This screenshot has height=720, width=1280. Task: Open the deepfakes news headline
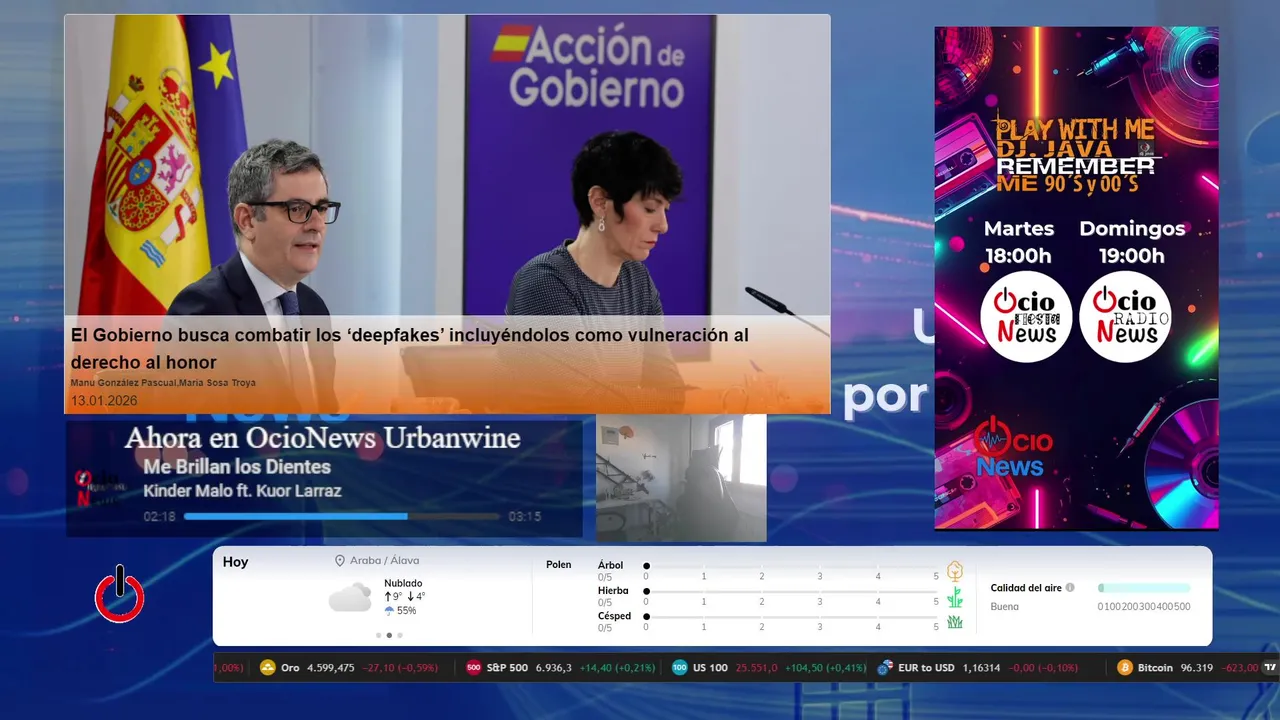pyautogui.click(x=409, y=348)
